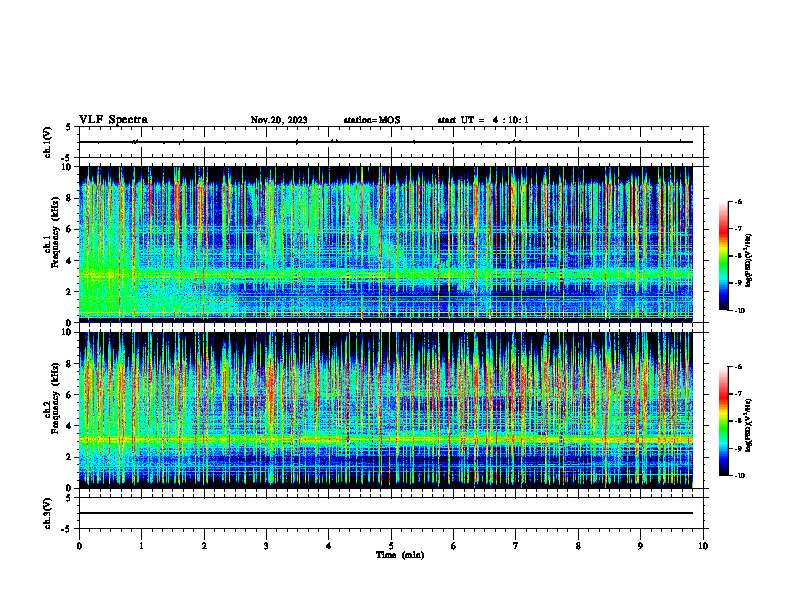This screenshot has width=792, height=612.
Task: Click the "ch.1(V)" axis label
Action: click(48, 142)
